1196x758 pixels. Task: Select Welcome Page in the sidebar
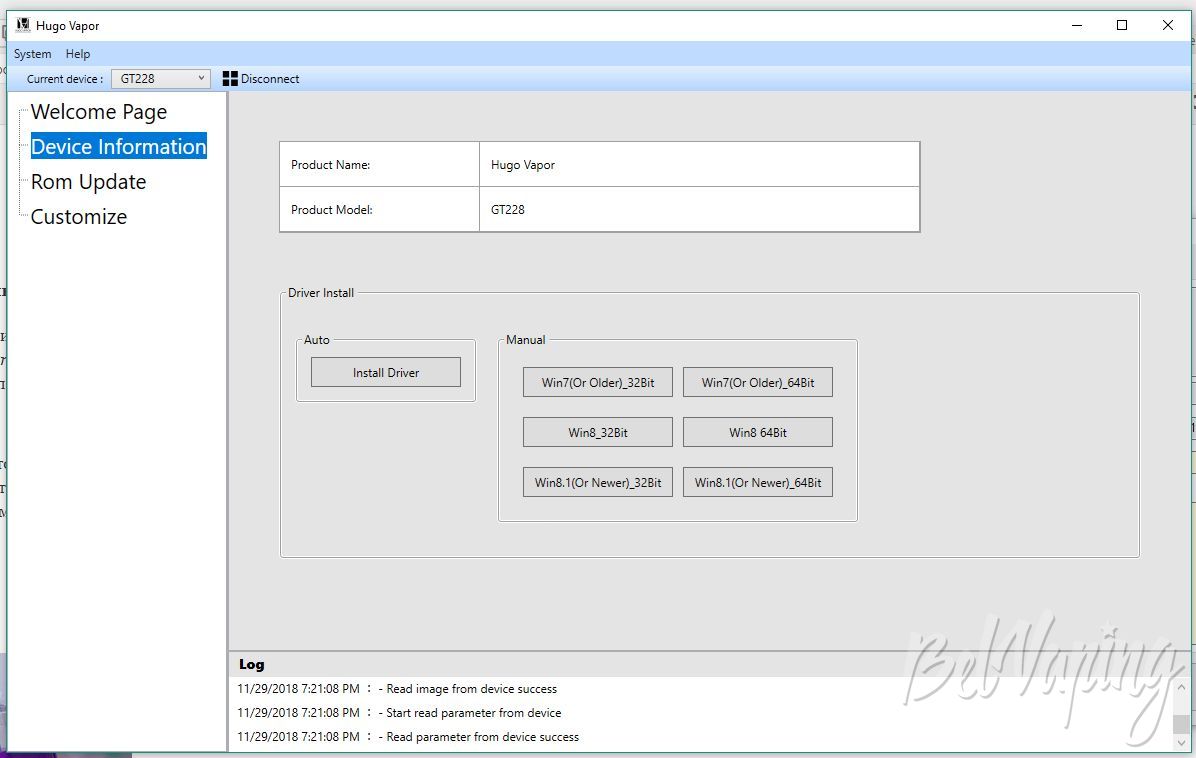point(98,112)
